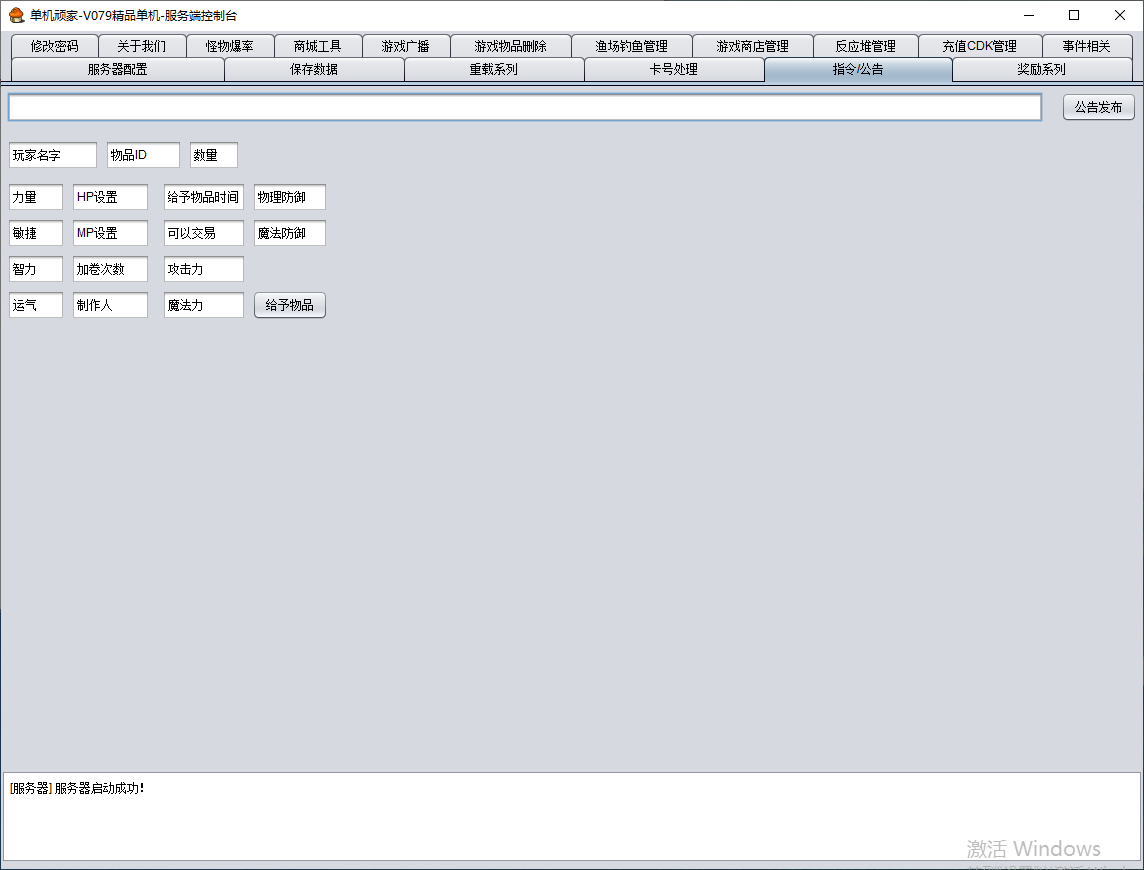Image resolution: width=1144 pixels, height=870 pixels.
Task: Switch to the 怪物爆率 tab
Action: coord(229,46)
